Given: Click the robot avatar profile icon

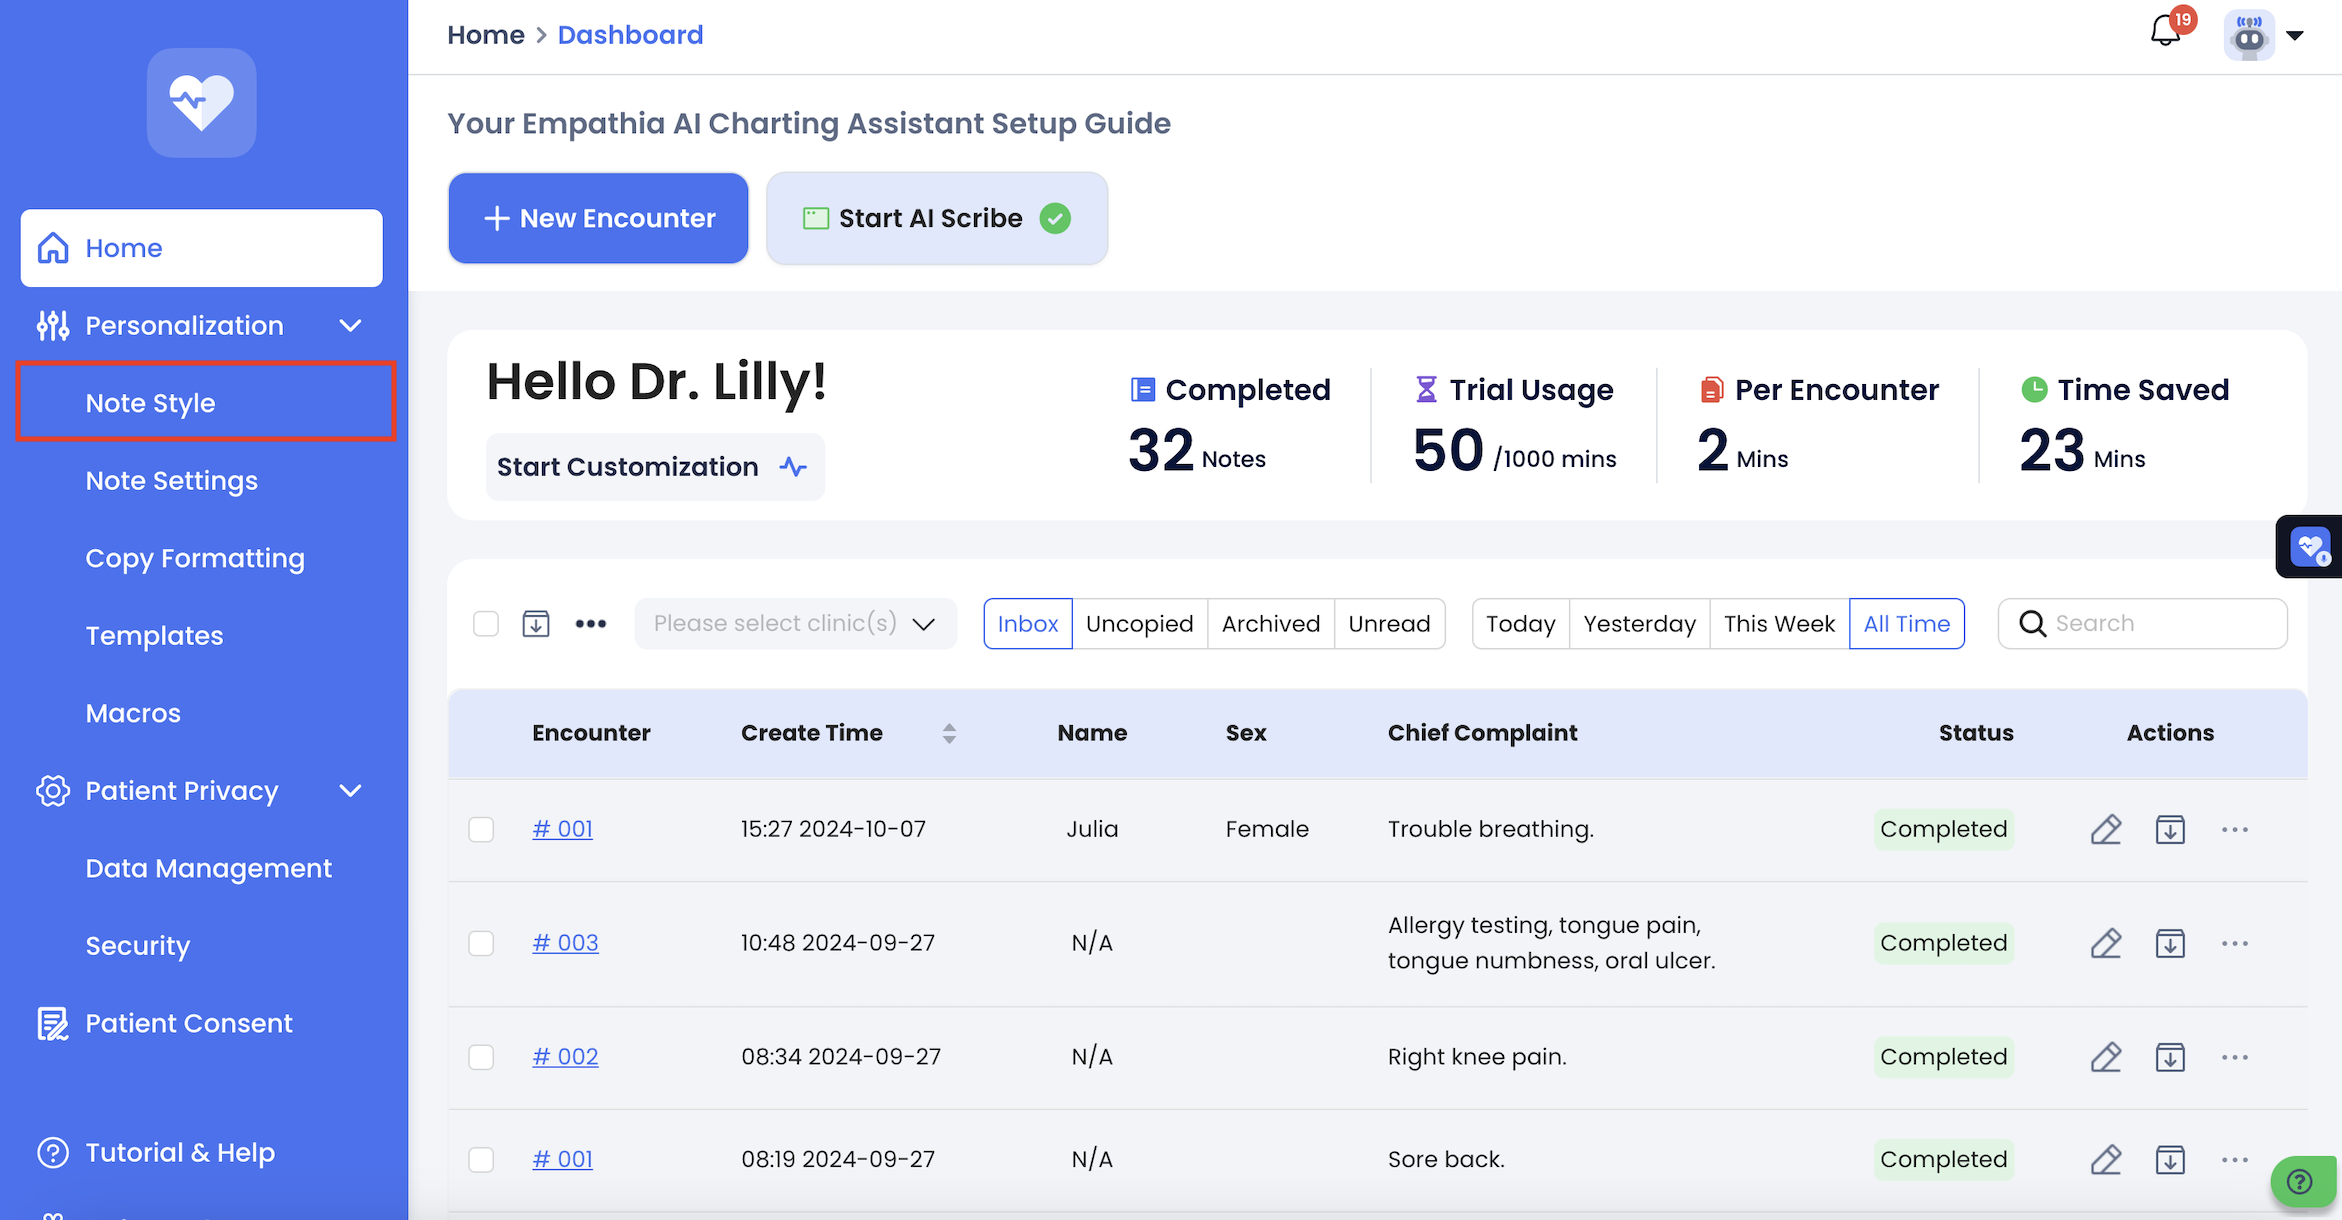Looking at the screenshot, I should coord(2249,36).
